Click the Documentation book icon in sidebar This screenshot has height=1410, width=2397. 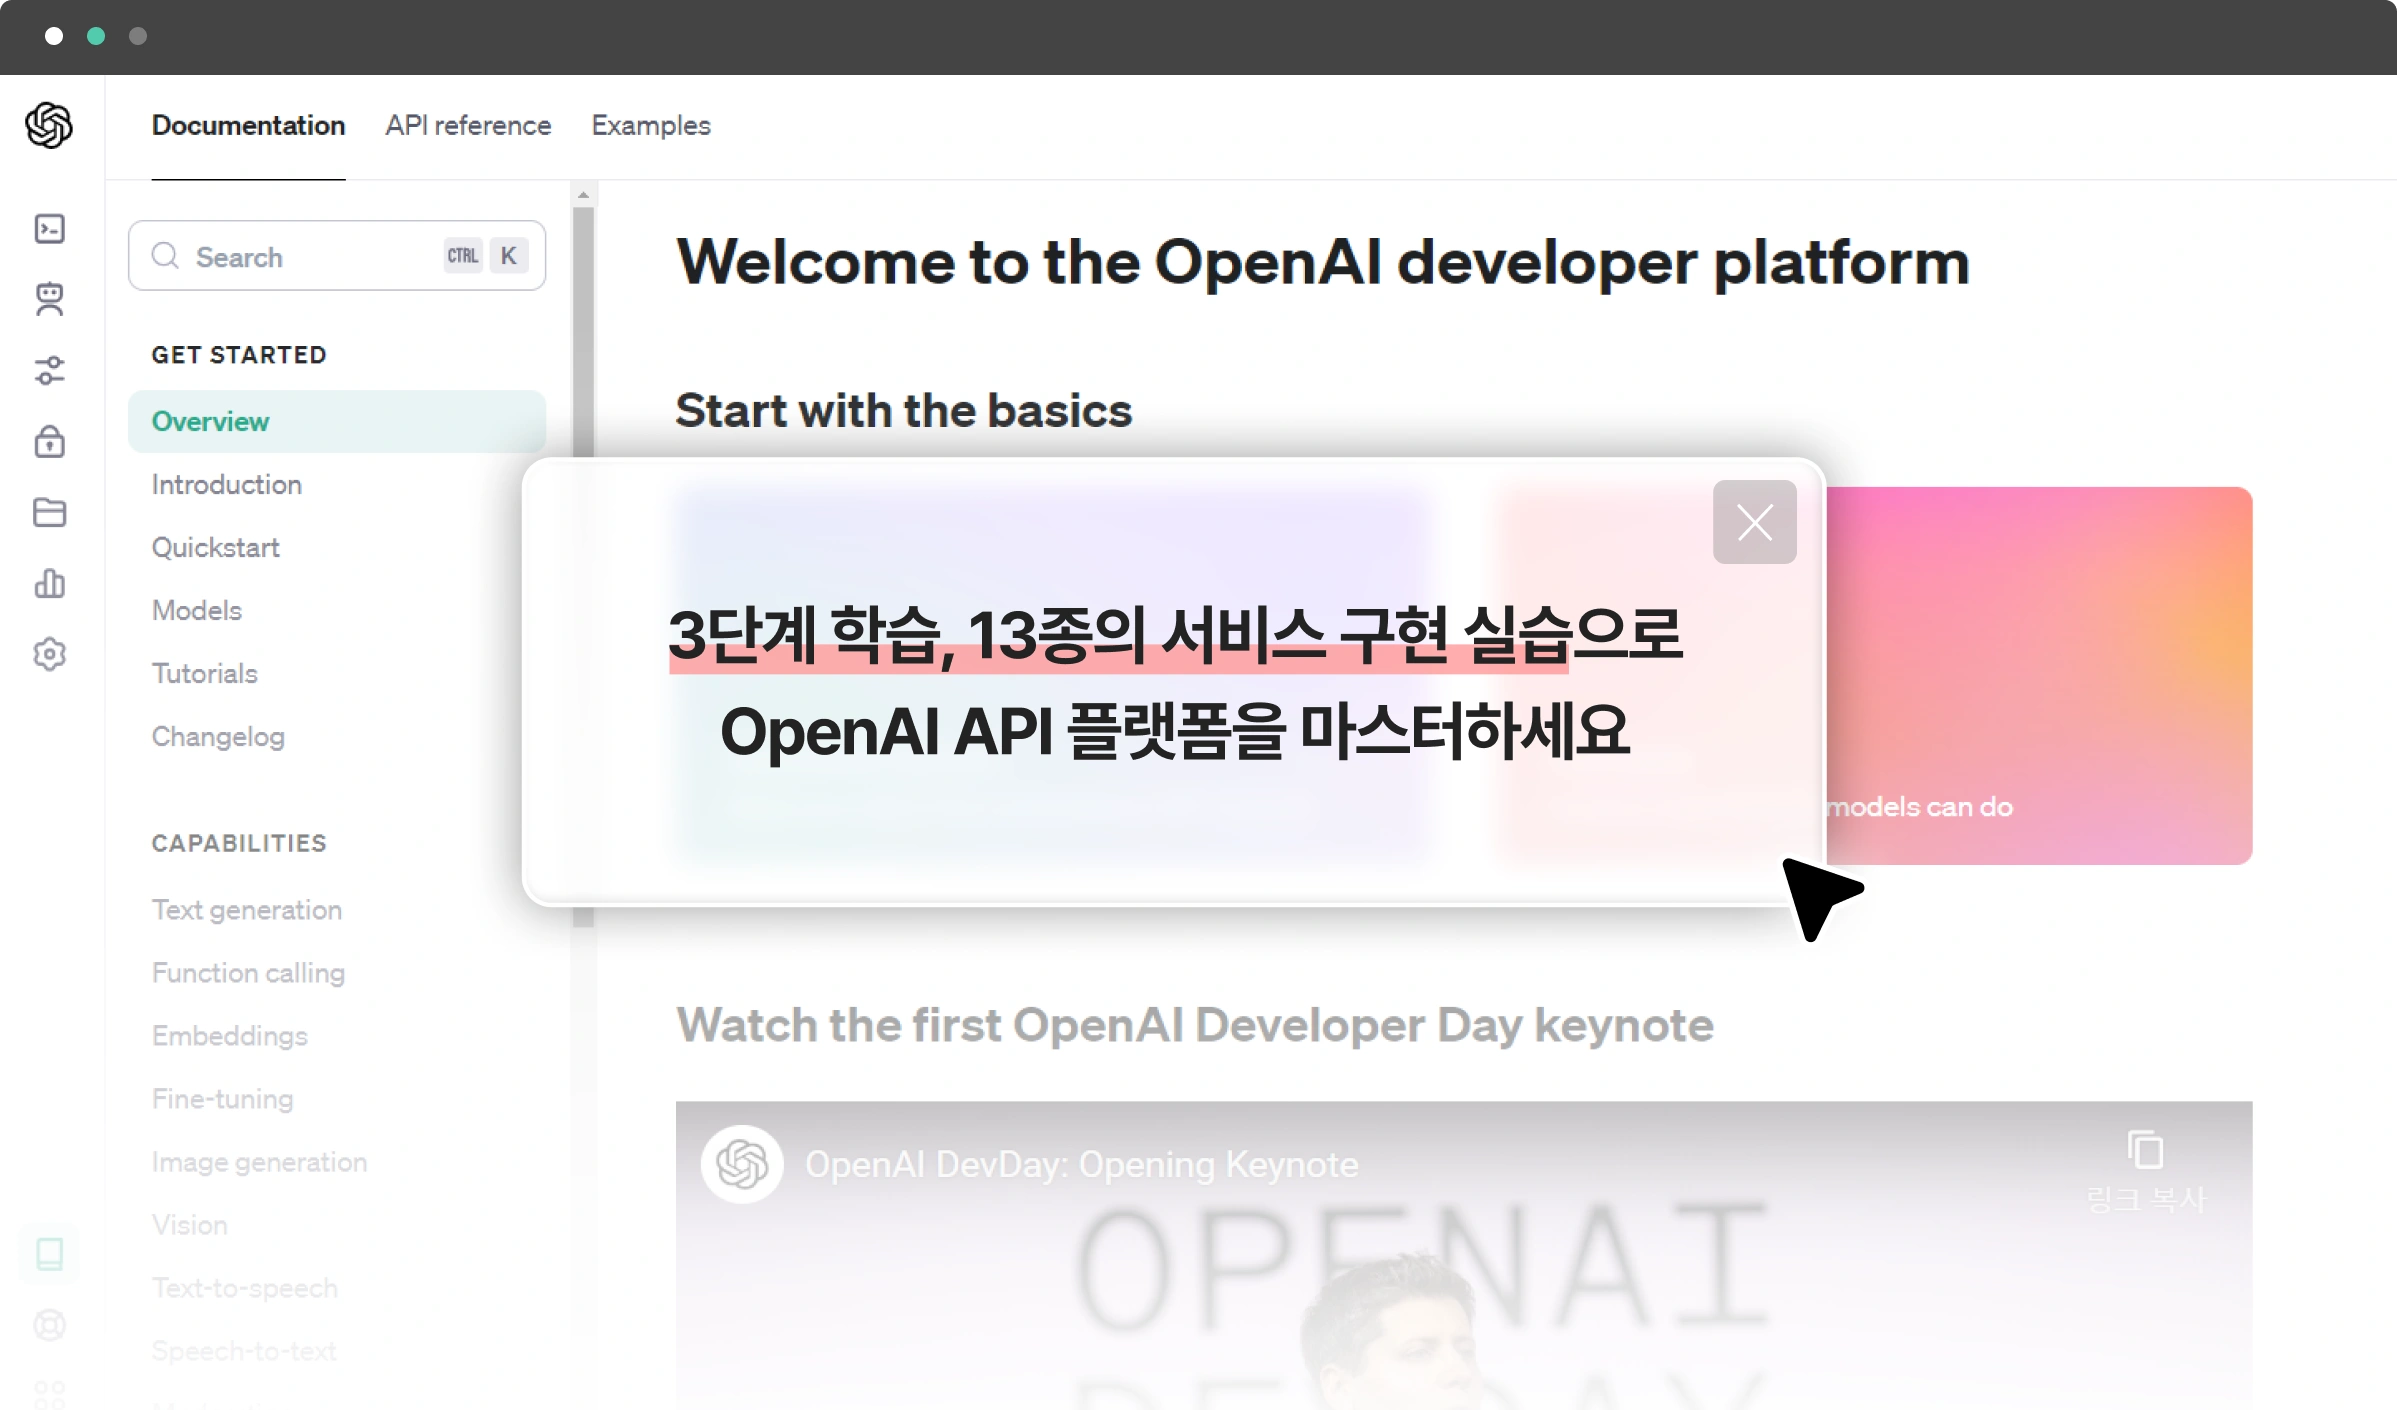coord(50,1254)
